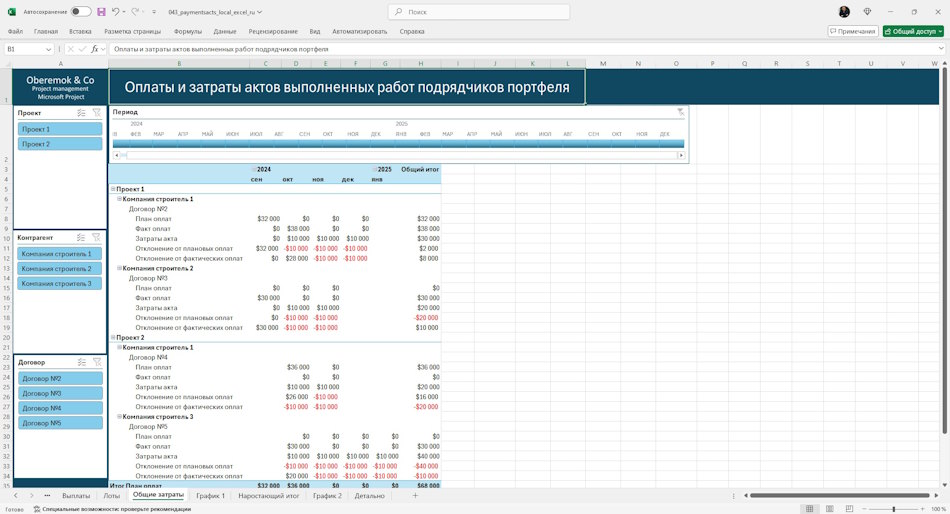The height and width of the screenshot is (514, 950).
Task: Collapse the 2024 column group in the pivot
Action: pyautogui.click(x=254, y=170)
